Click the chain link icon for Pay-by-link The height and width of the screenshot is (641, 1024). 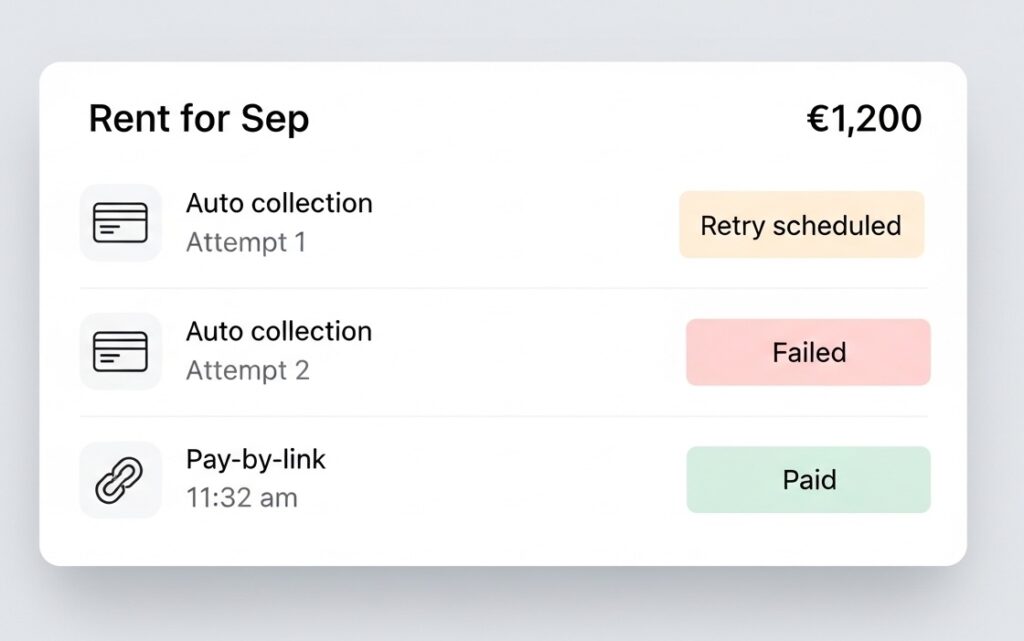point(120,480)
